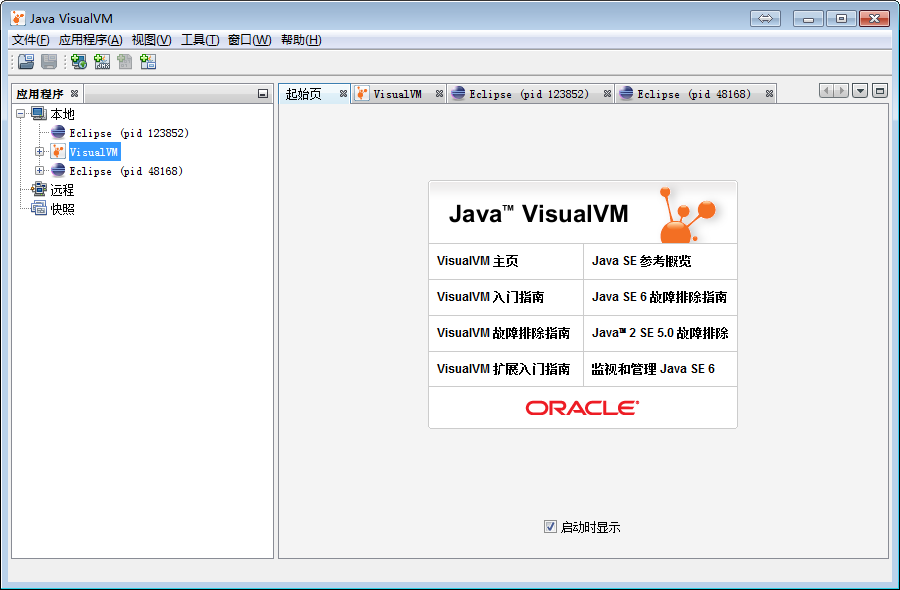Image resolution: width=900 pixels, height=590 pixels.
Task: Switch to Eclipse (pid 123852) tab
Action: point(529,94)
